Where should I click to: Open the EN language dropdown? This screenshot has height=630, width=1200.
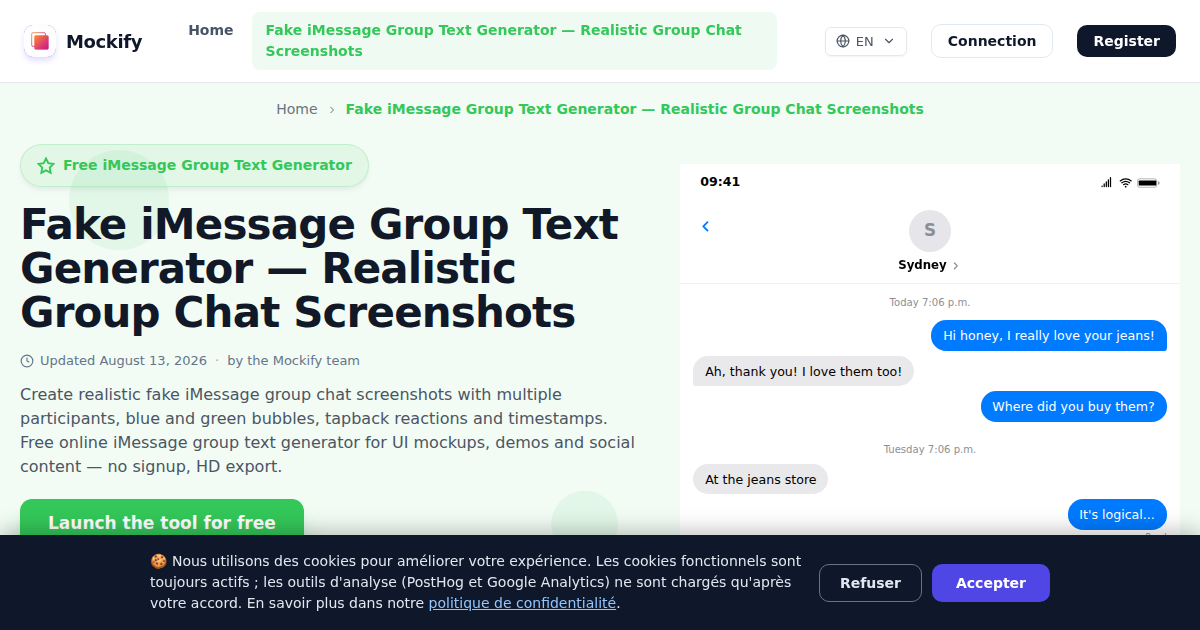point(866,41)
